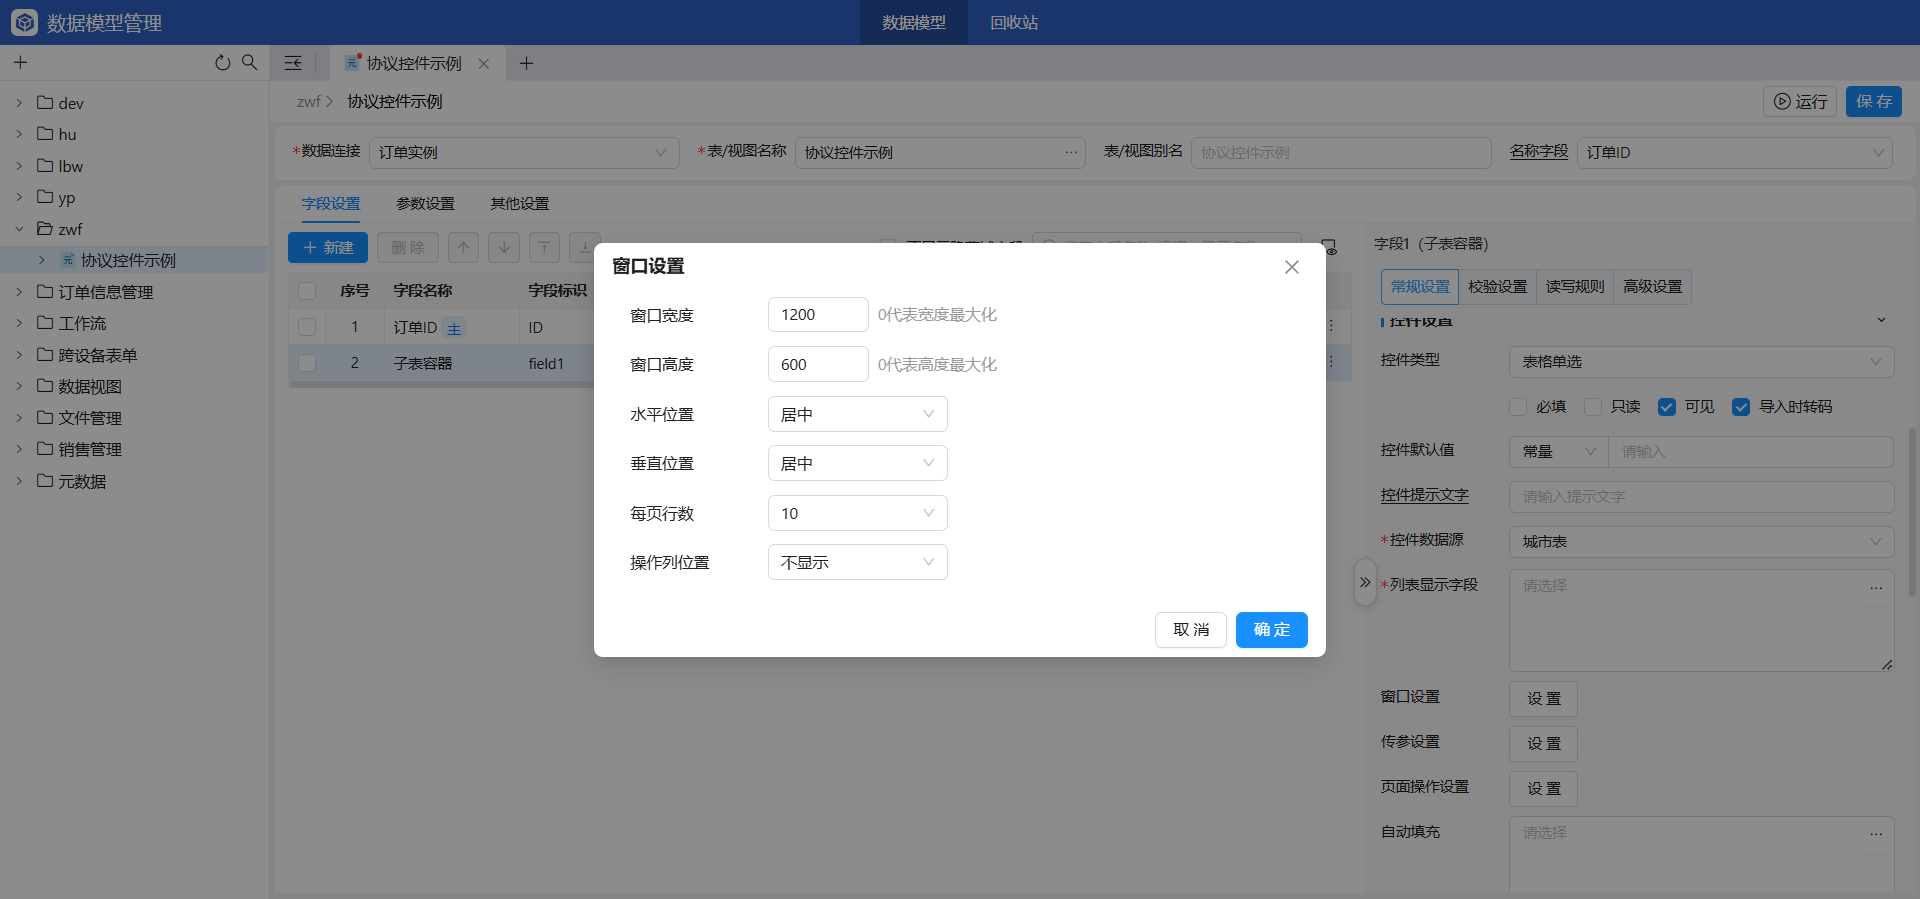Uncheck the 导入时转码 checkbox
1920x899 pixels.
[1741, 407]
